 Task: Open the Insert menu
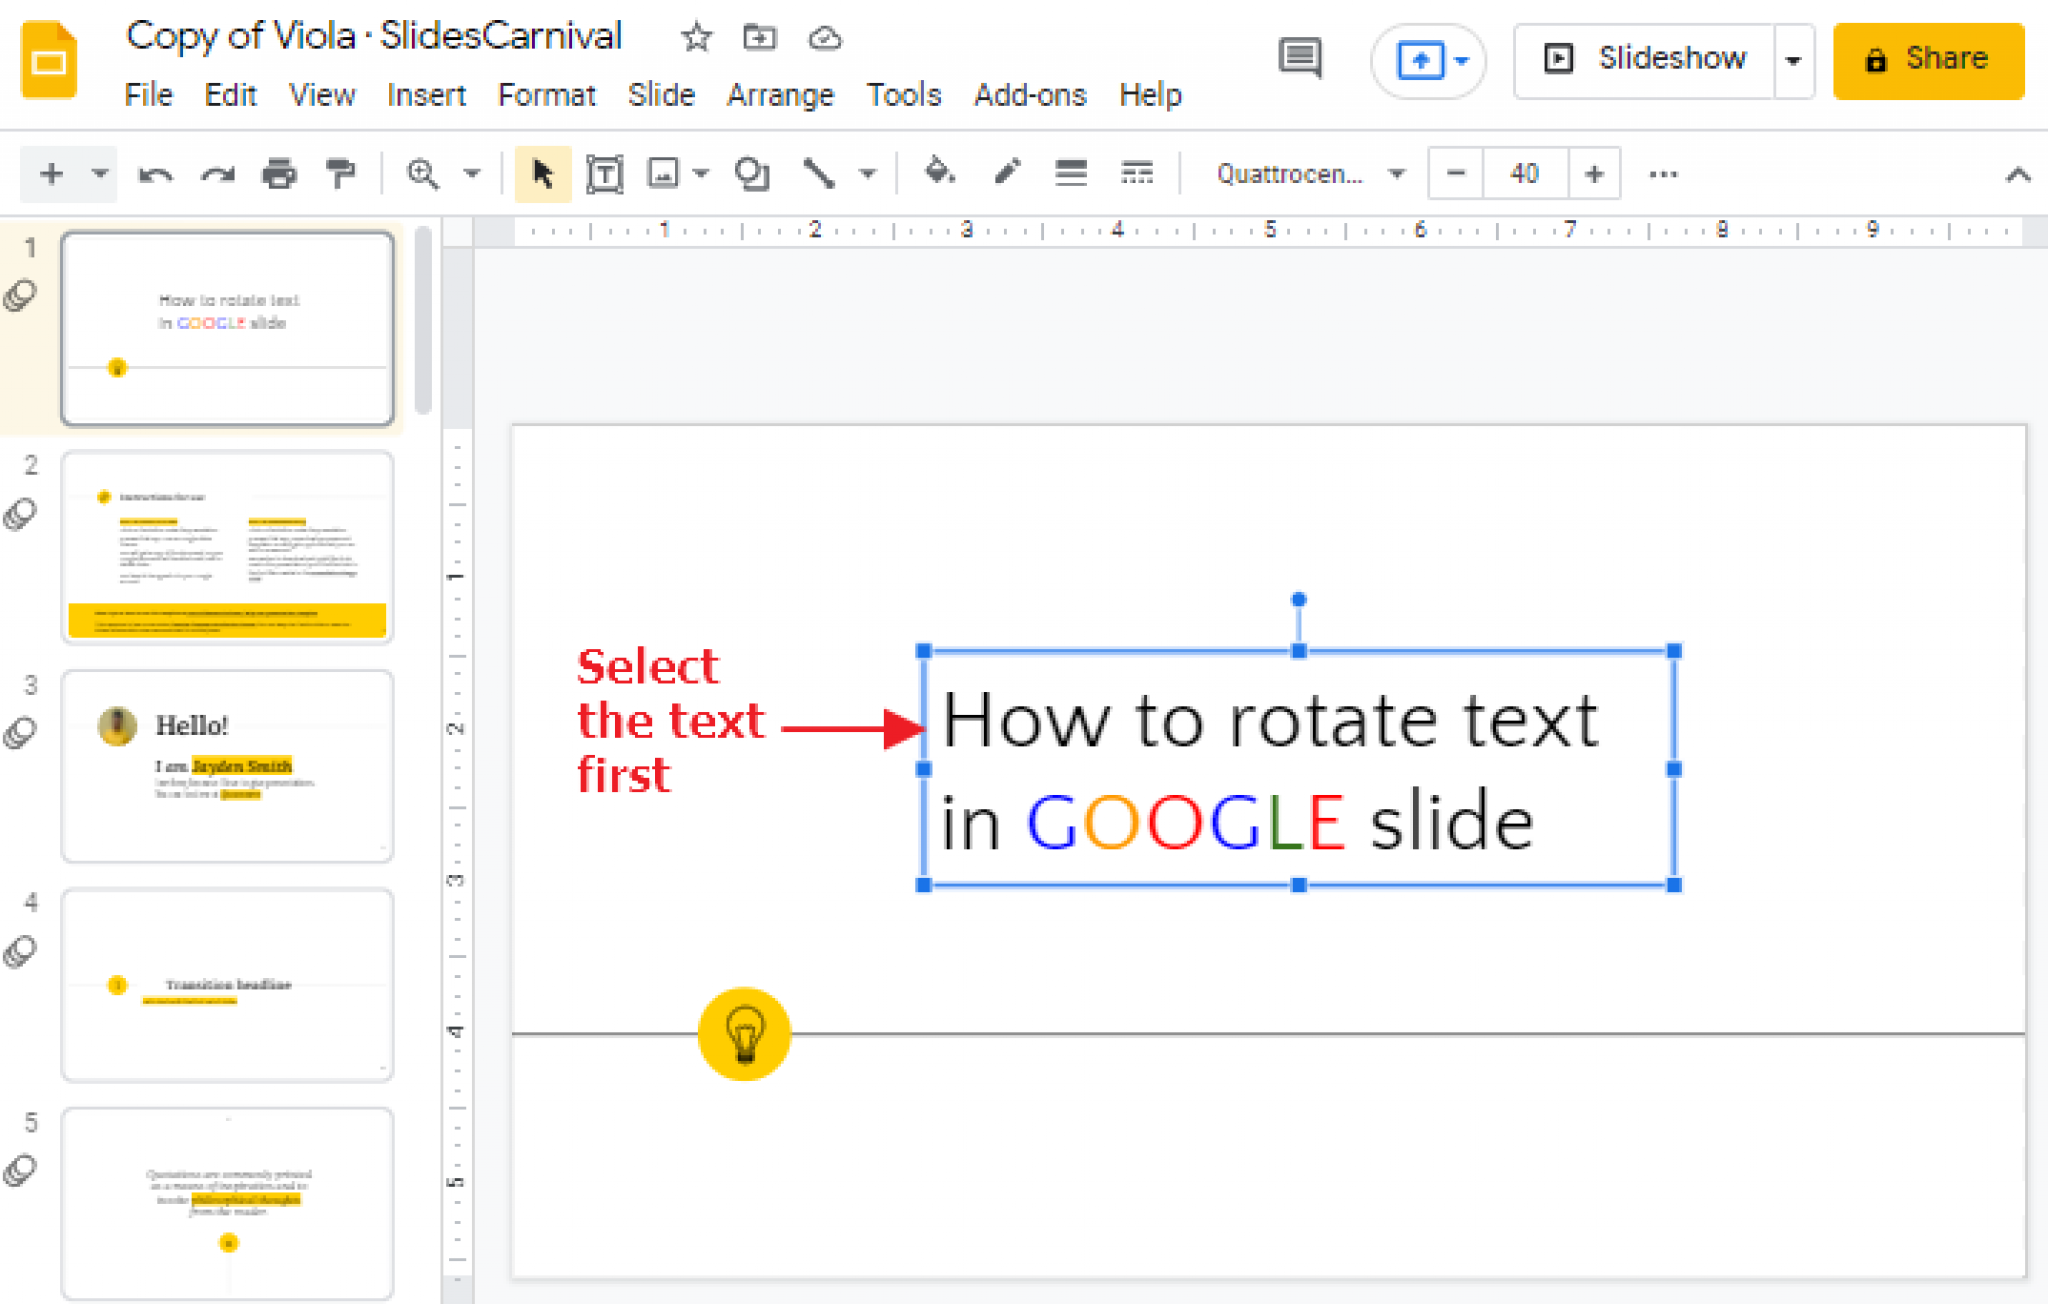[x=426, y=95]
